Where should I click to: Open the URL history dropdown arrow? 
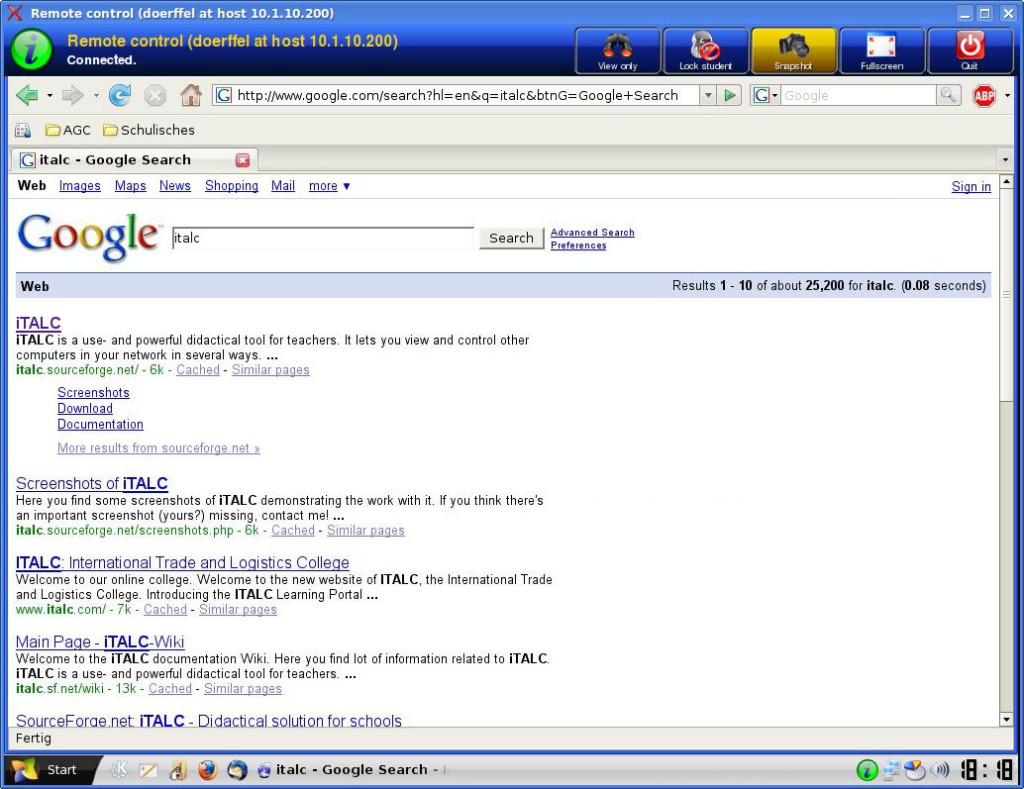708,96
